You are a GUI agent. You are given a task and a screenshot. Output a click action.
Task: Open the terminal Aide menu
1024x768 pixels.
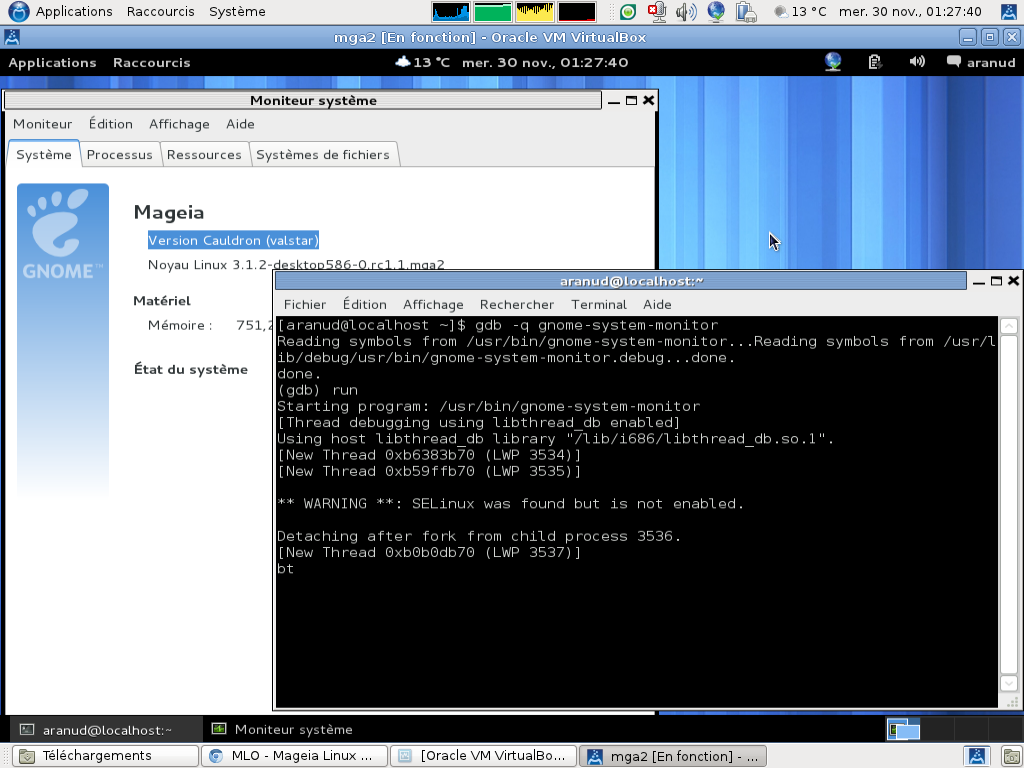coord(657,305)
